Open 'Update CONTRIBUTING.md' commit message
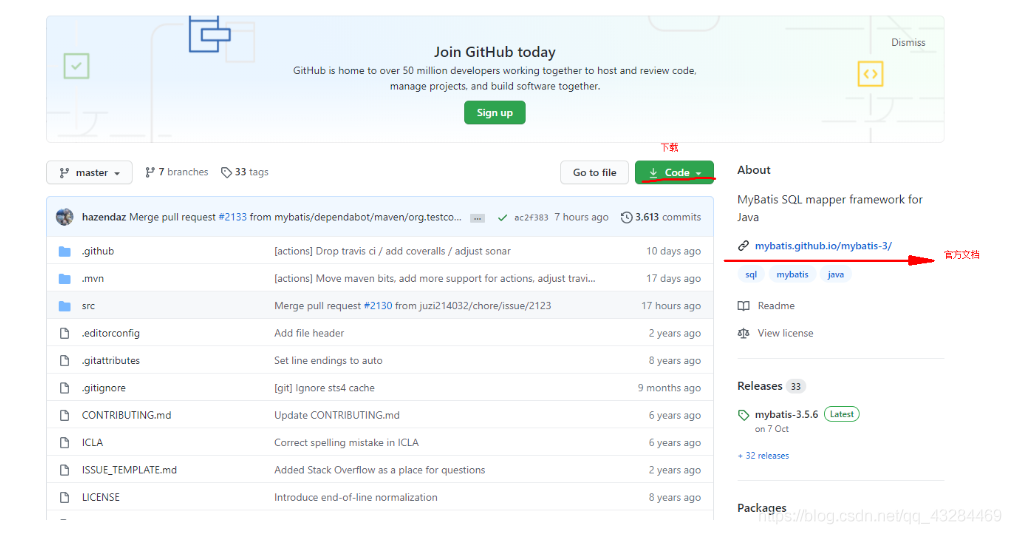 pos(337,415)
